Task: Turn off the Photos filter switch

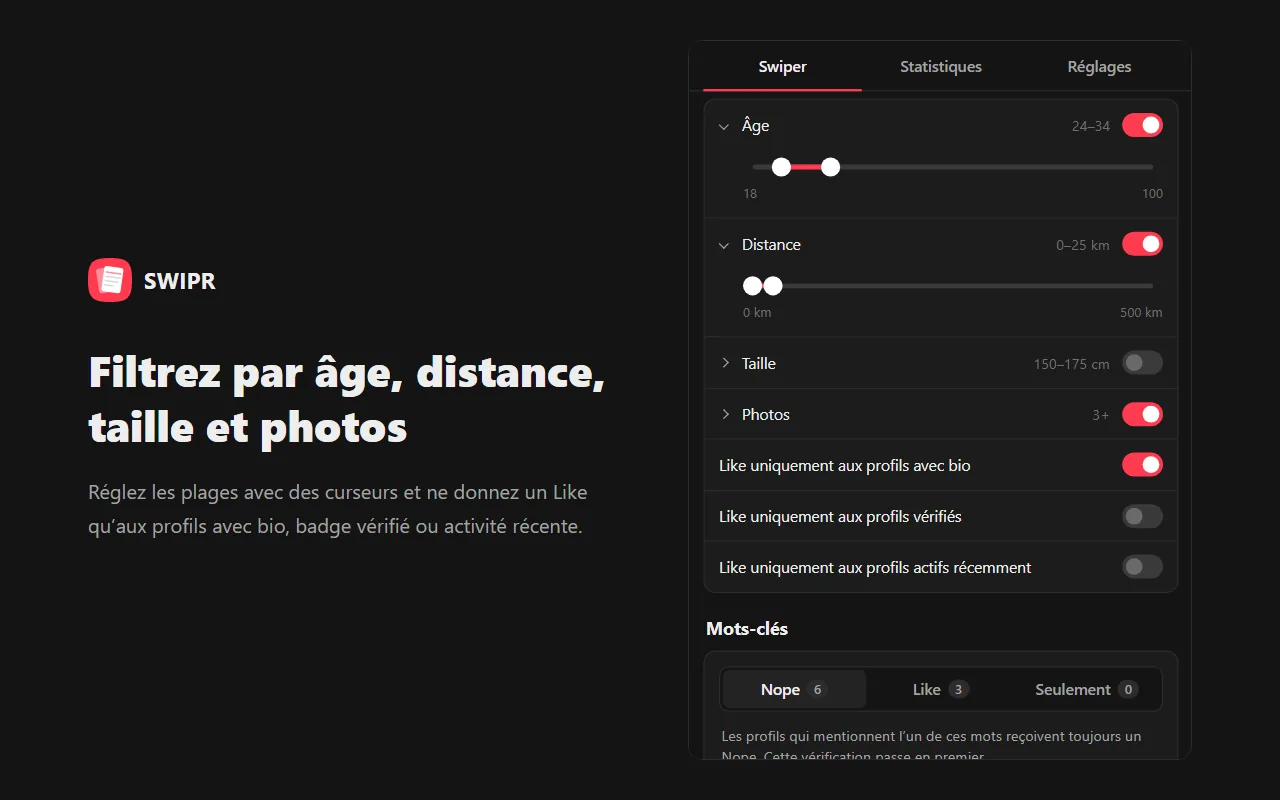Action: click(x=1142, y=414)
